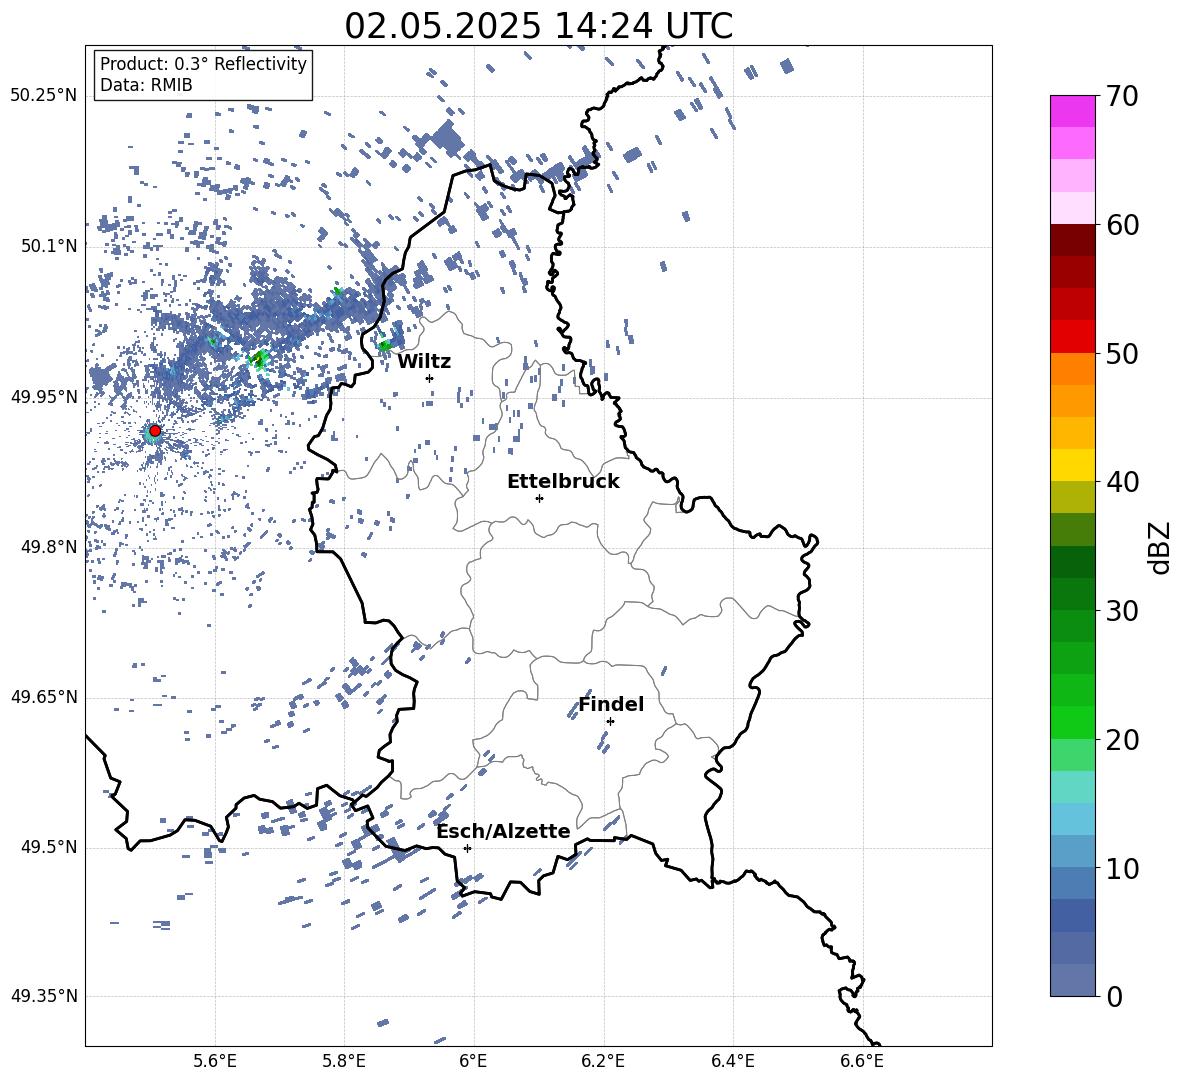The width and height of the screenshot is (1184, 1081).
Task: Click the 6.6°E longitude tick label
Action: [862, 1061]
